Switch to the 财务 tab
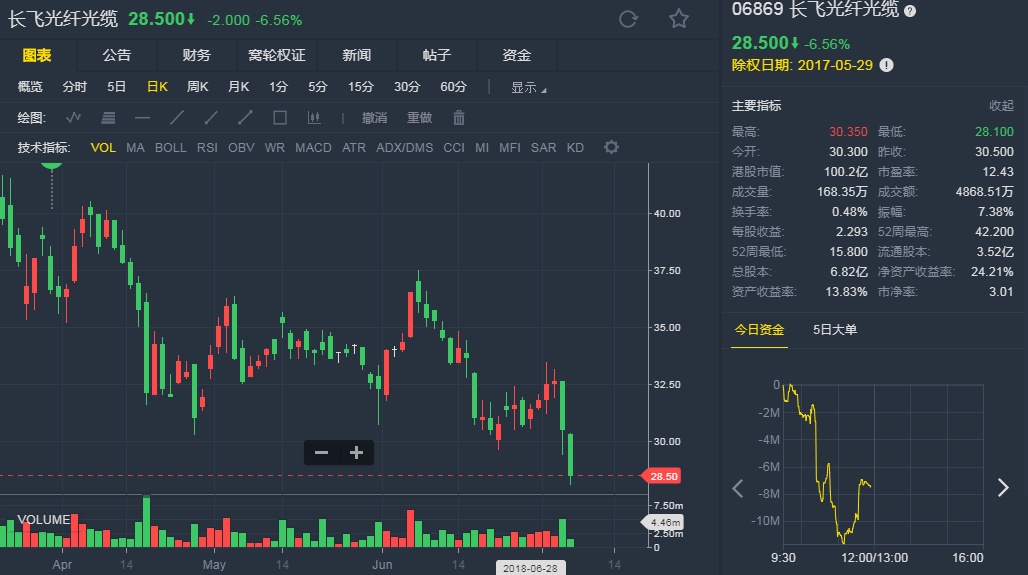 [x=197, y=55]
